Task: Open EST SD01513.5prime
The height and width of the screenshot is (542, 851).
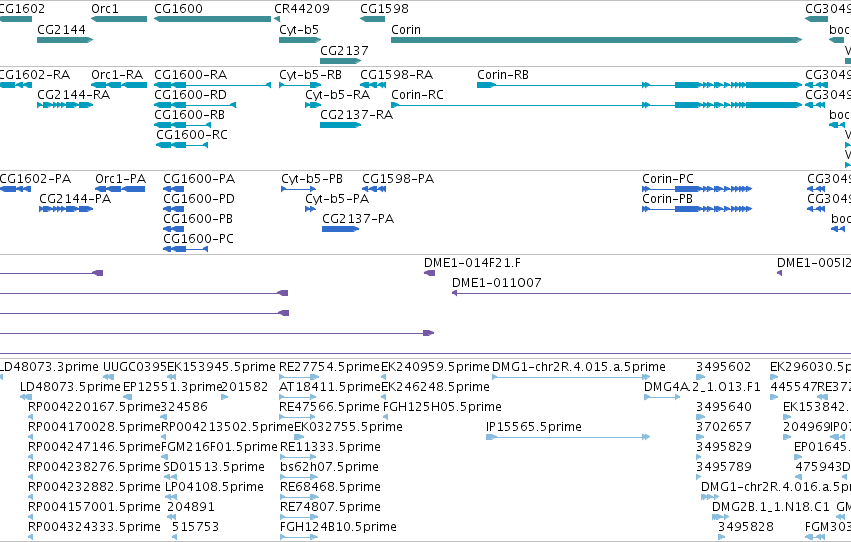Action: (214, 468)
